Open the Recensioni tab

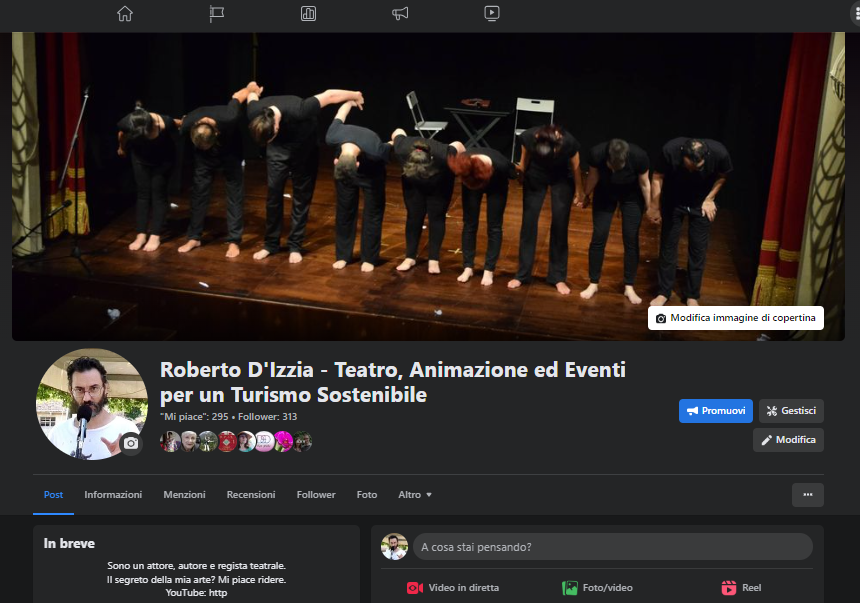pyautogui.click(x=251, y=495)
